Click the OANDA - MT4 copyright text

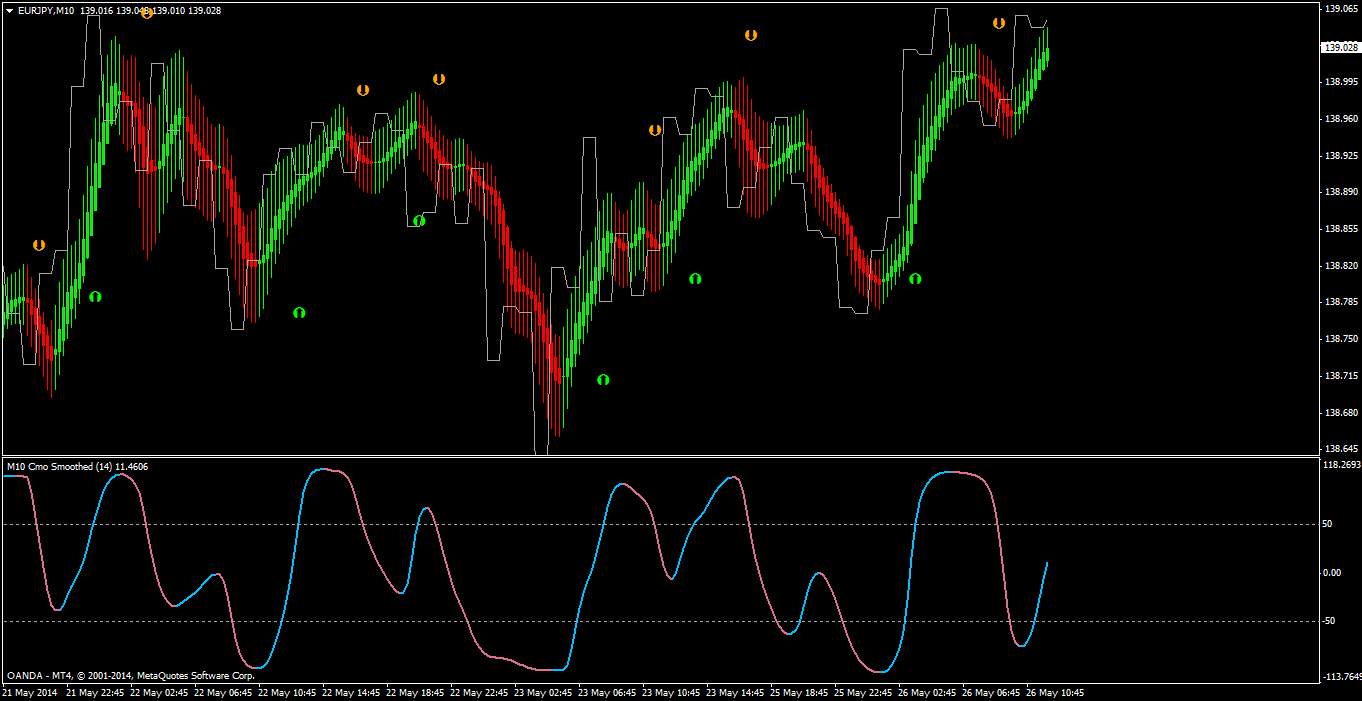[x=130, y=675]
